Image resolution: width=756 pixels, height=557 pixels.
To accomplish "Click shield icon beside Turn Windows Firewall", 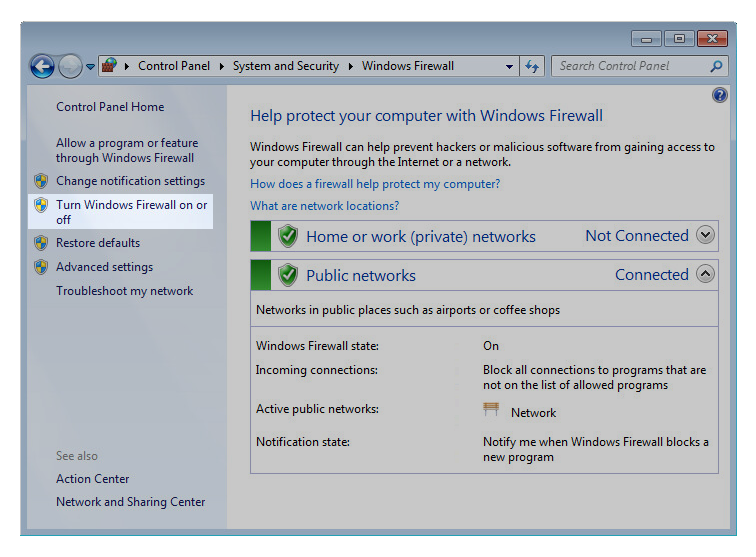I will (x=41, y=205).
